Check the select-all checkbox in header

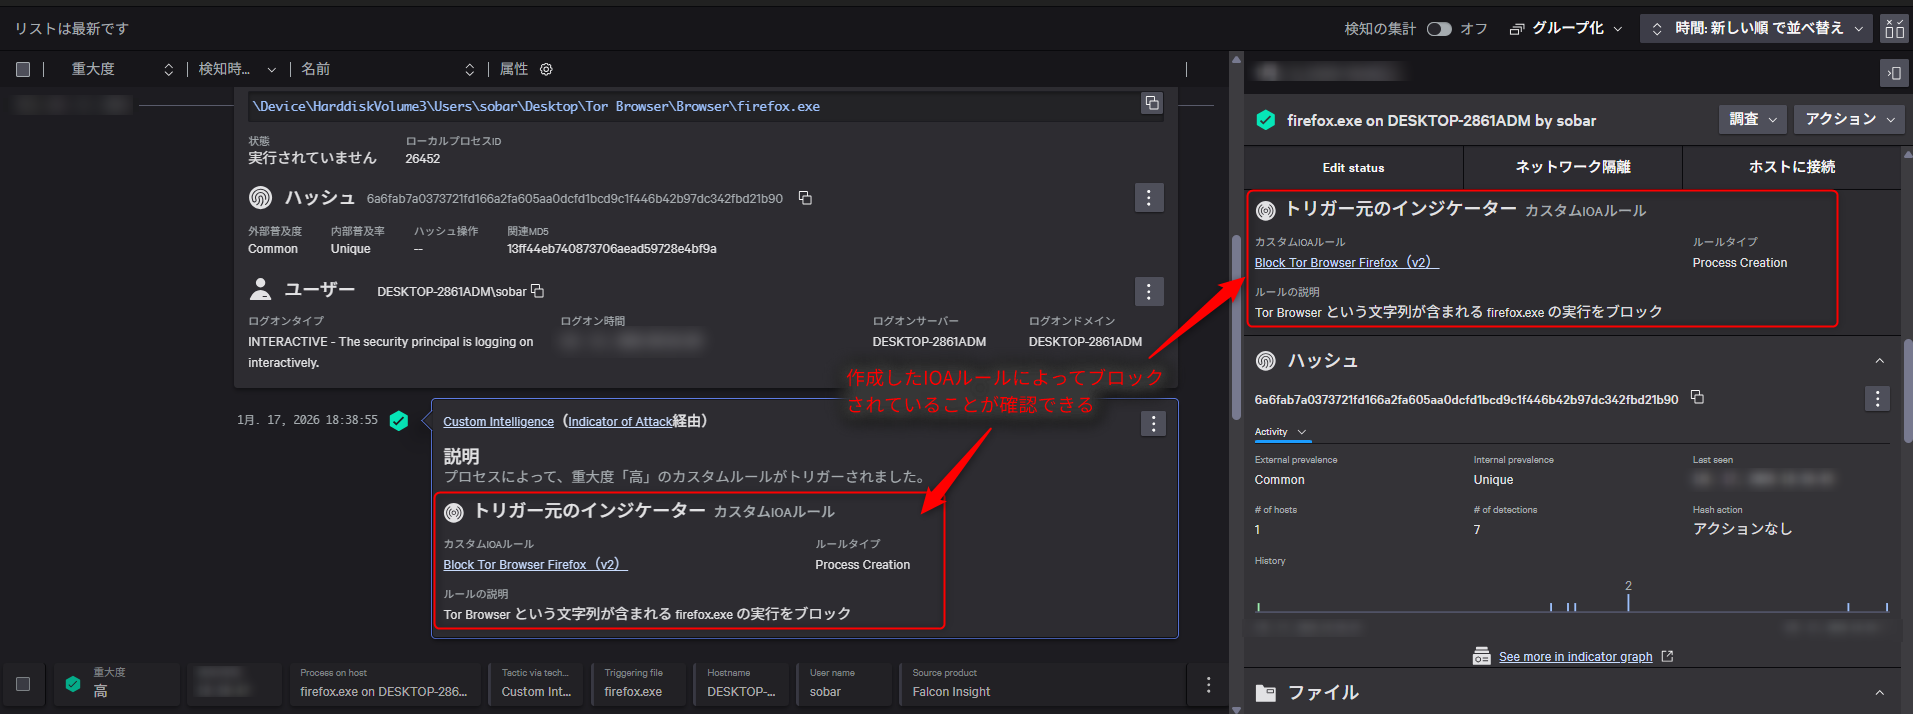click(23, 69)
